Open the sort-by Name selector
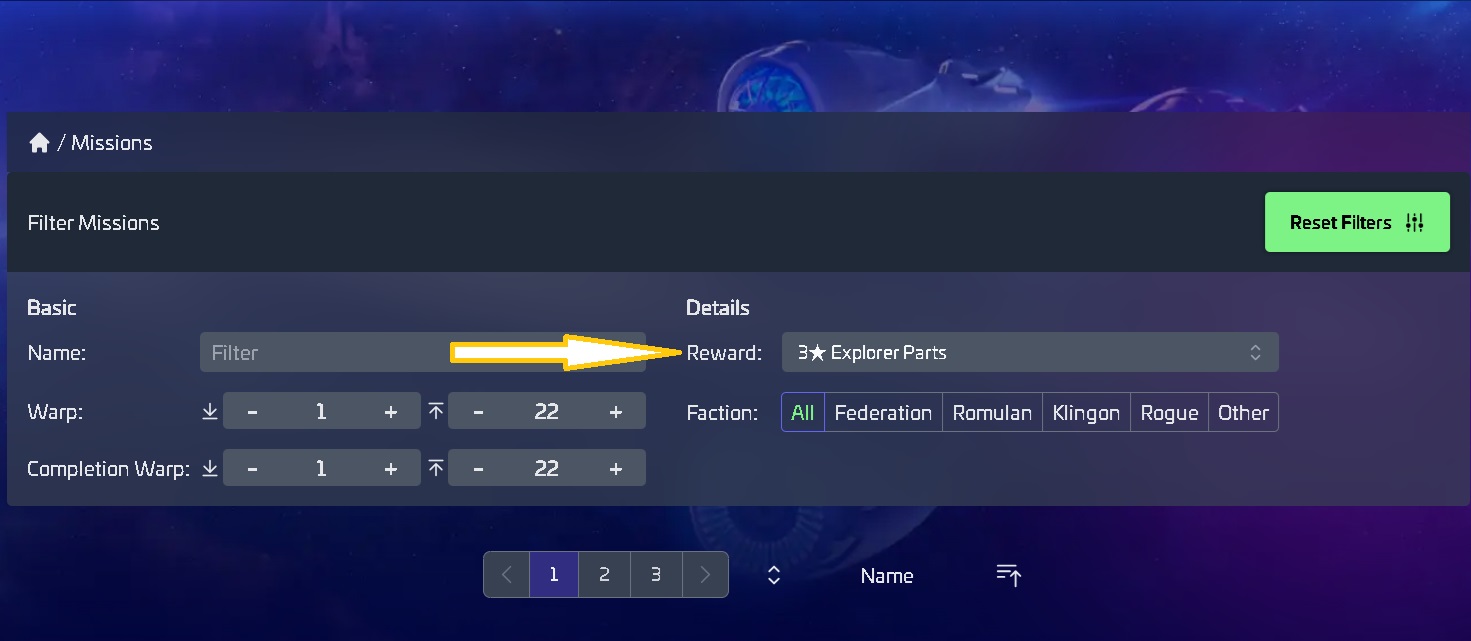1471x641 pixels. point(887,576)
